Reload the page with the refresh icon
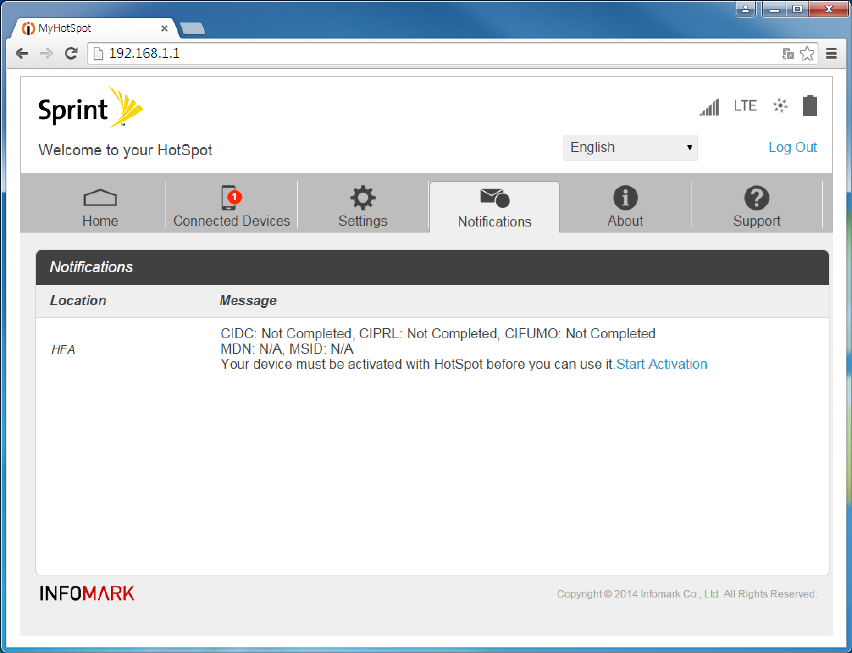This screenshot has height=653, width=852. tap(71, 53)
